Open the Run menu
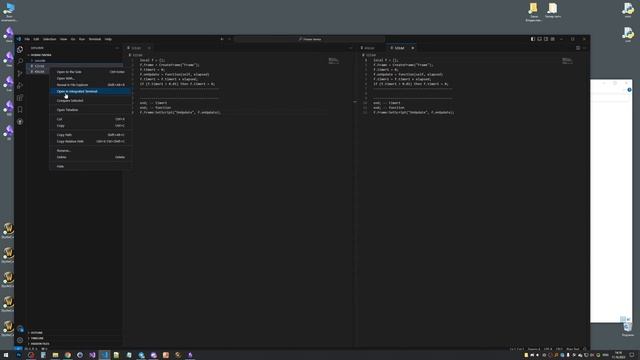640x360 pixels. pos(82,39)
